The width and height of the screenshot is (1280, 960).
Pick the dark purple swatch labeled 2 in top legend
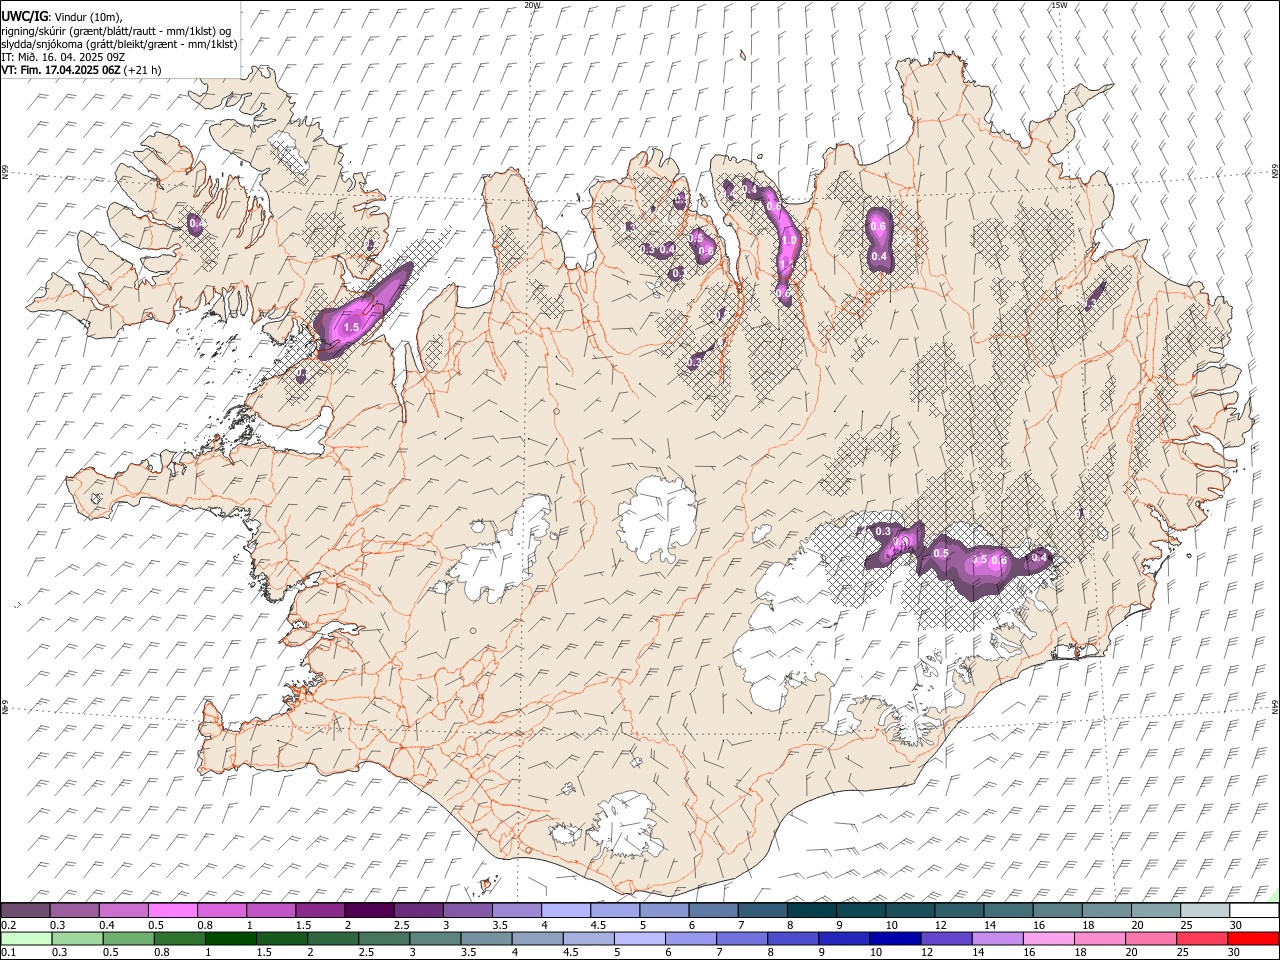[x=368, y=910]
